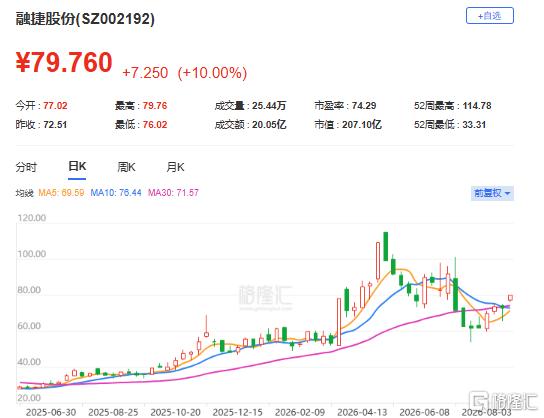The height and width of the screenshot is (418, 544).
Task: Click the tallest green candlestick at the peak
Action: click(x=385, y=246)
